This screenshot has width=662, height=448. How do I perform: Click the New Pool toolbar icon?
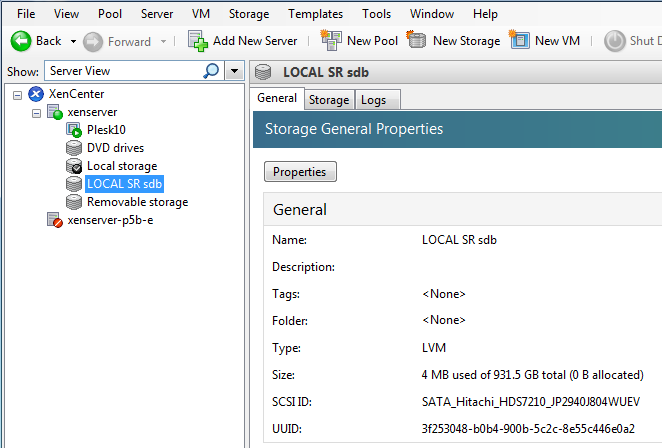(330, 41)
